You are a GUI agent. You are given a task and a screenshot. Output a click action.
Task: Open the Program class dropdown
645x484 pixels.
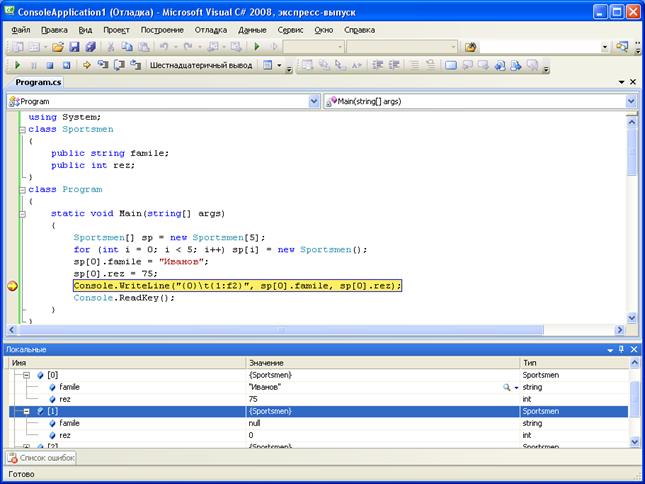click(313, 101)
